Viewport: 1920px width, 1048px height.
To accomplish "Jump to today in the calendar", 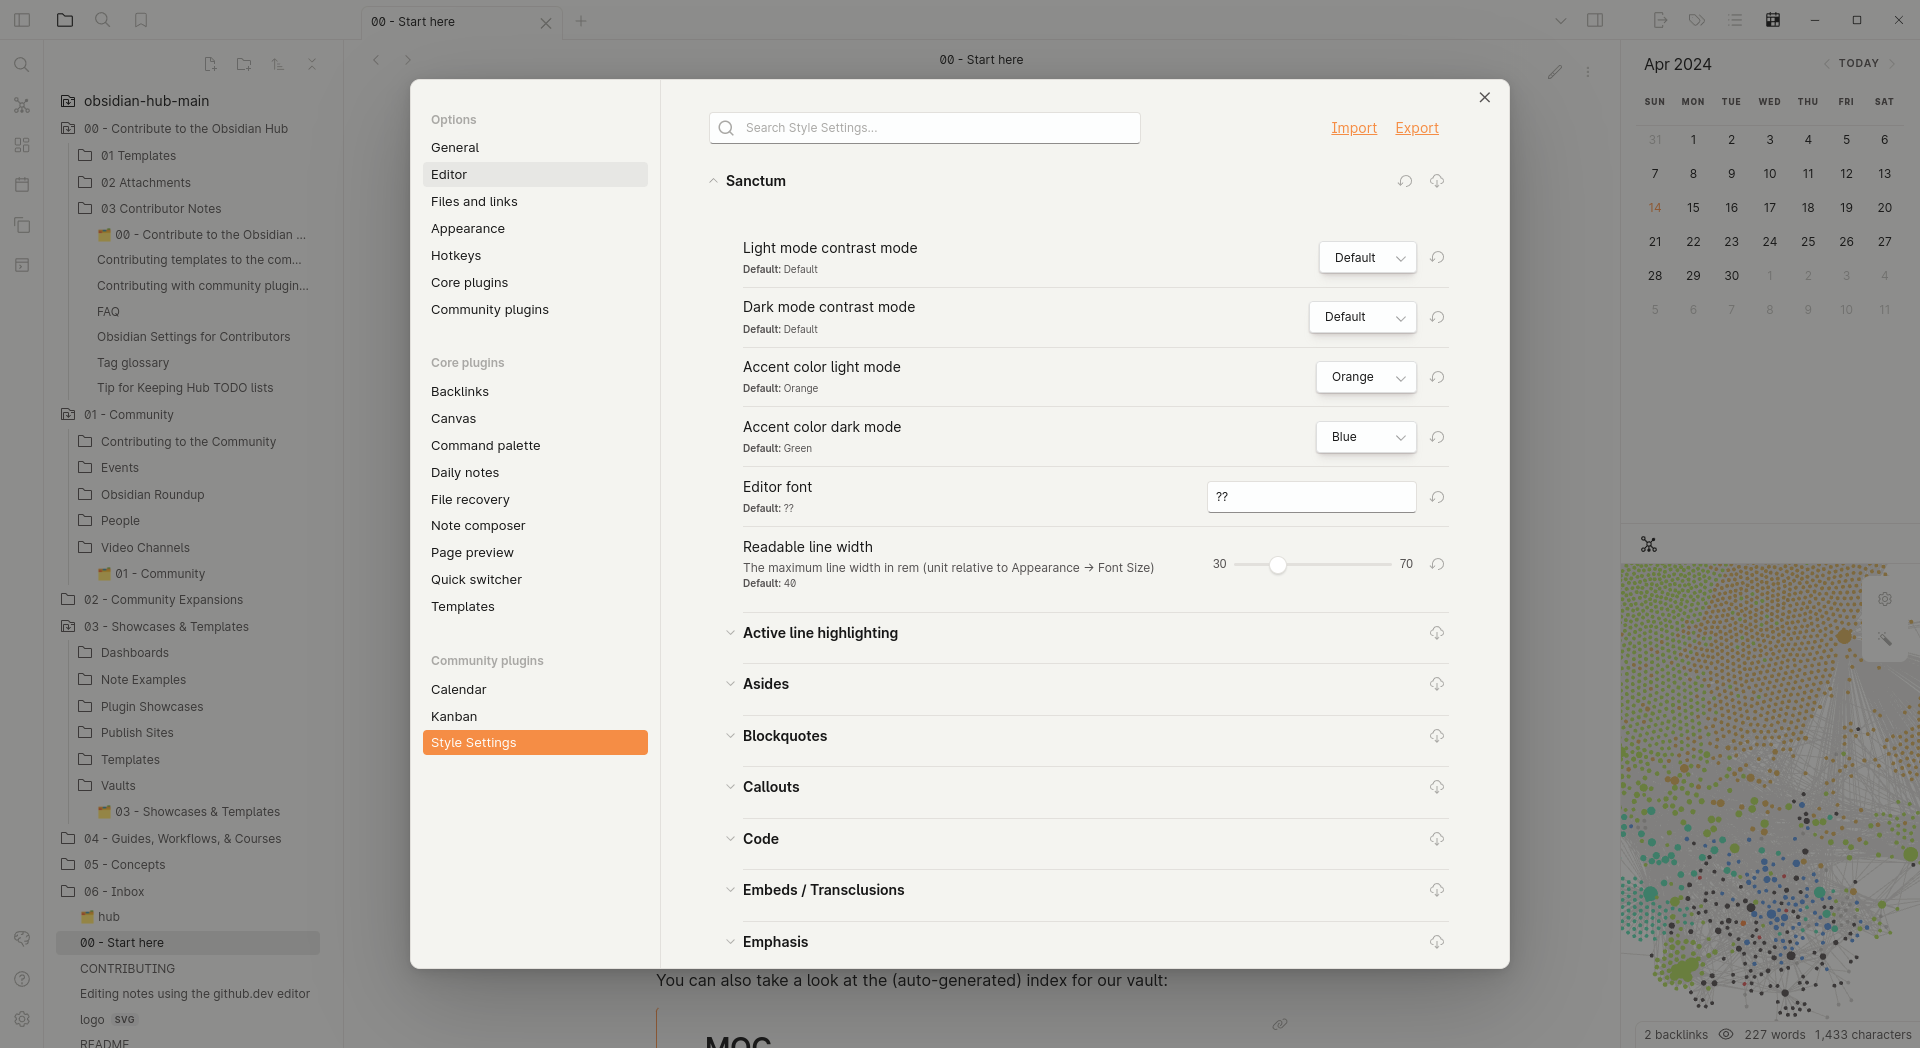I will pyautogui.click(x=1858, y=63).
